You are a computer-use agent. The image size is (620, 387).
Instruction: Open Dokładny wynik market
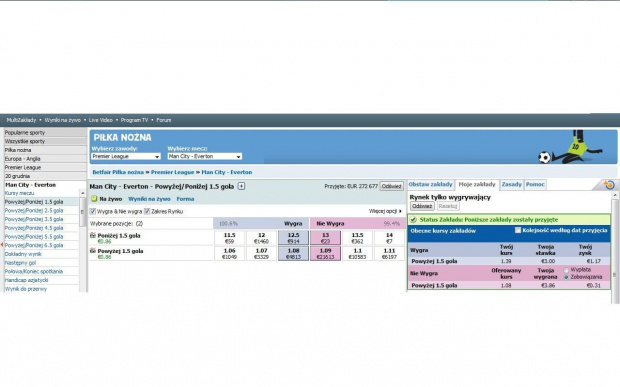pos(23,254)
